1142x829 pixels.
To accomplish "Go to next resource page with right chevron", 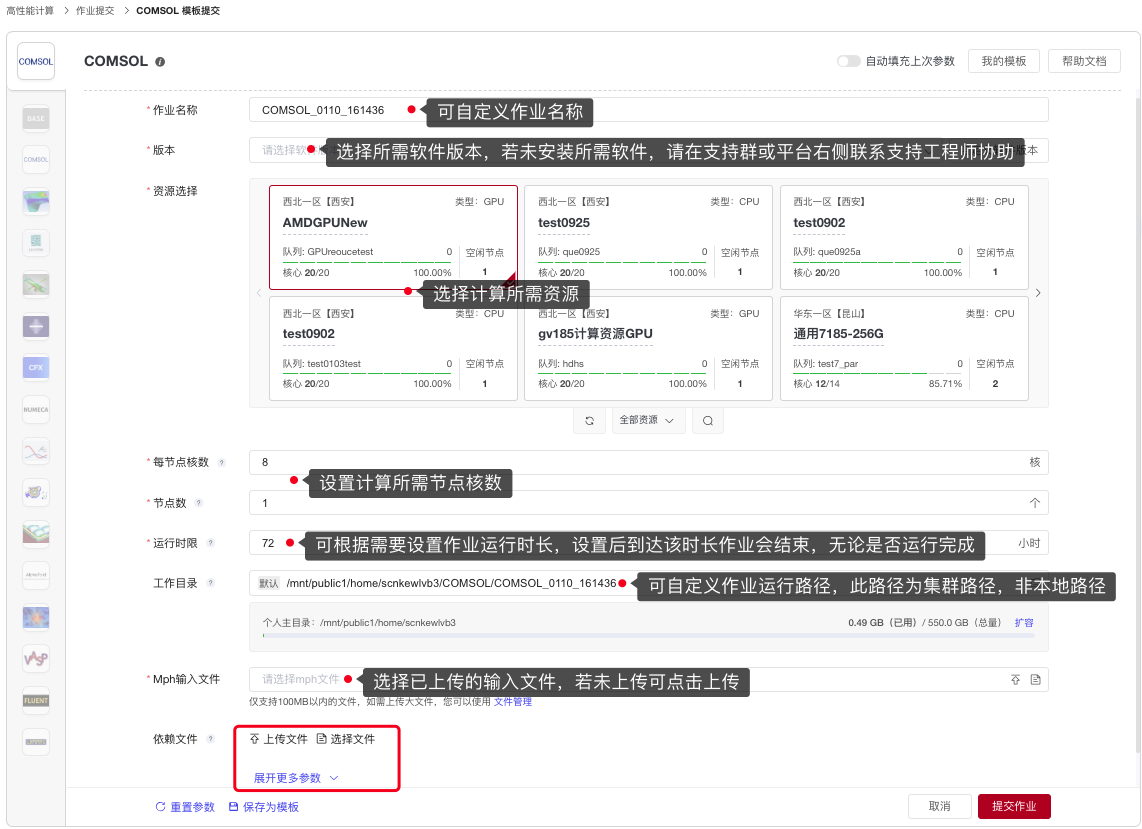I will [1038, 293].
